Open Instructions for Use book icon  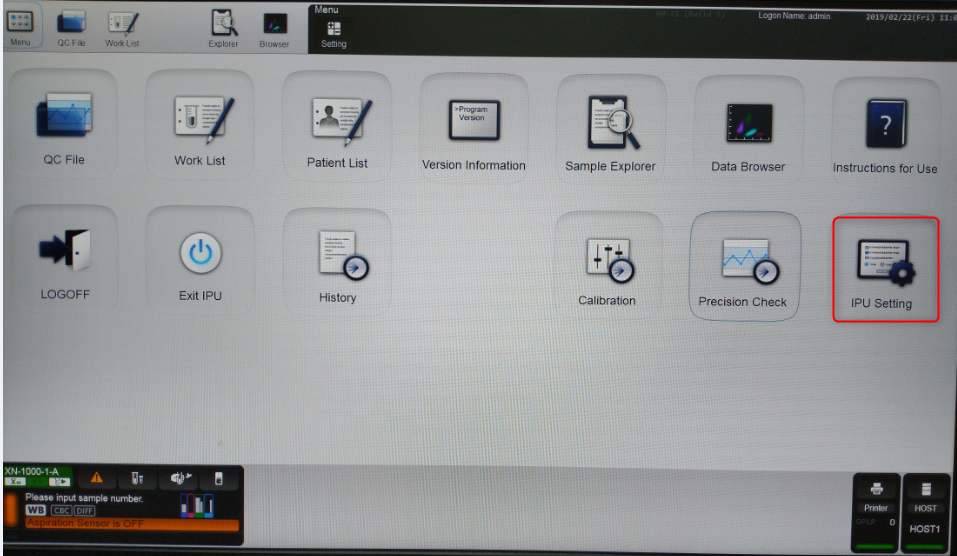(884, 126)
